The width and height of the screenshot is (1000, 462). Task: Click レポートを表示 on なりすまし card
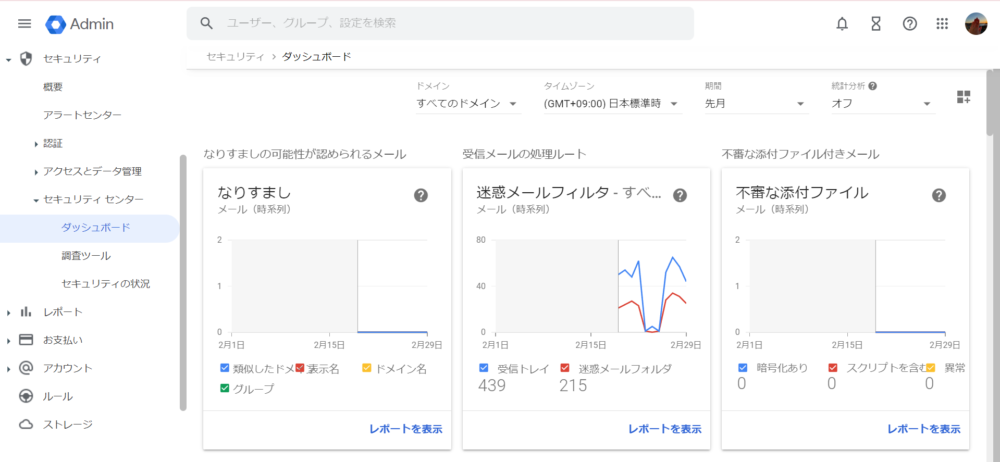click(406, 429)
